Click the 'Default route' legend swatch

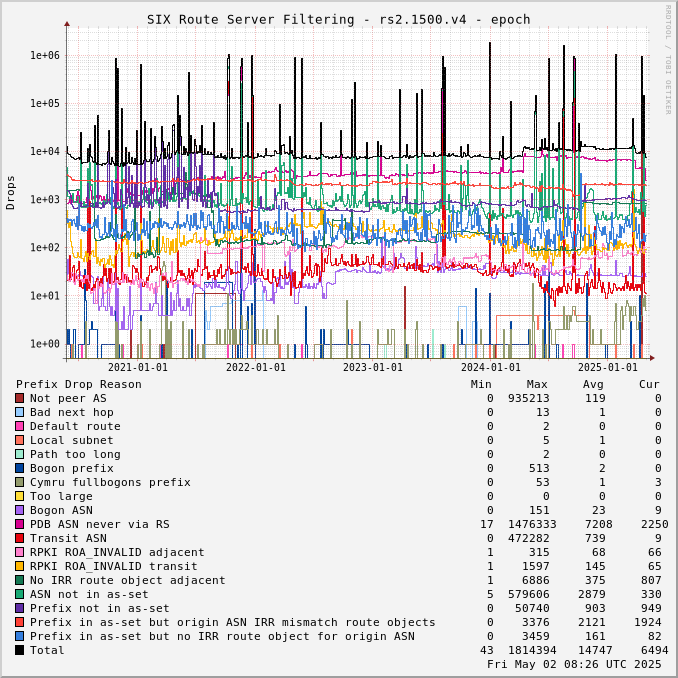pyautogui.click(x=19, y=426)
